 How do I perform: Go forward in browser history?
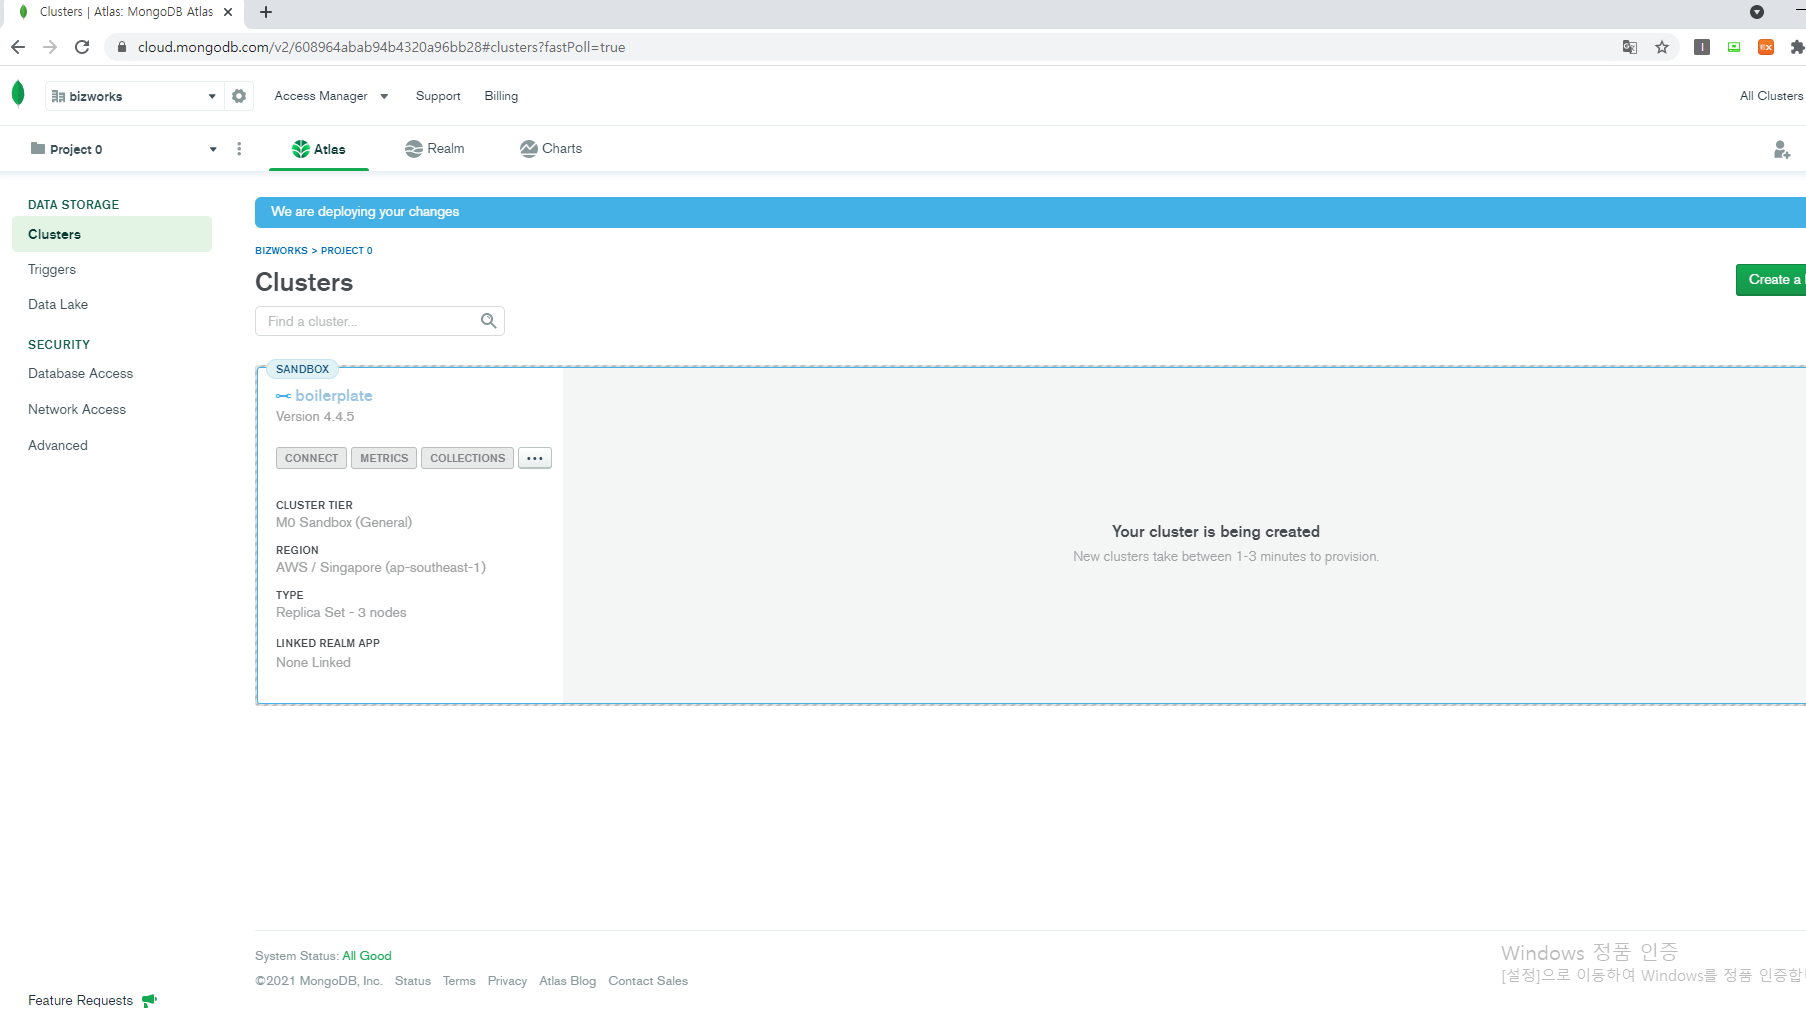click(50, 47)
